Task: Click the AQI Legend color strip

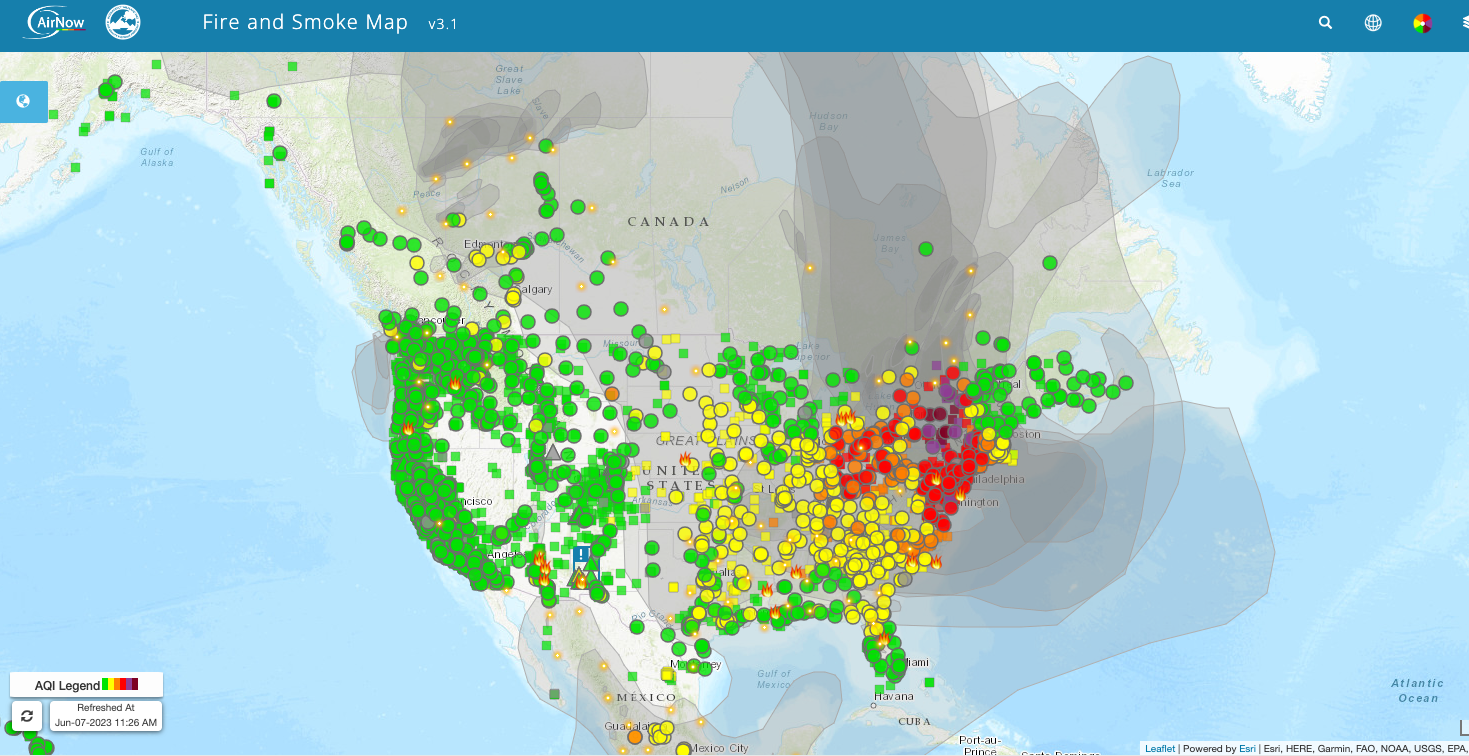Action: pos(120,685)
